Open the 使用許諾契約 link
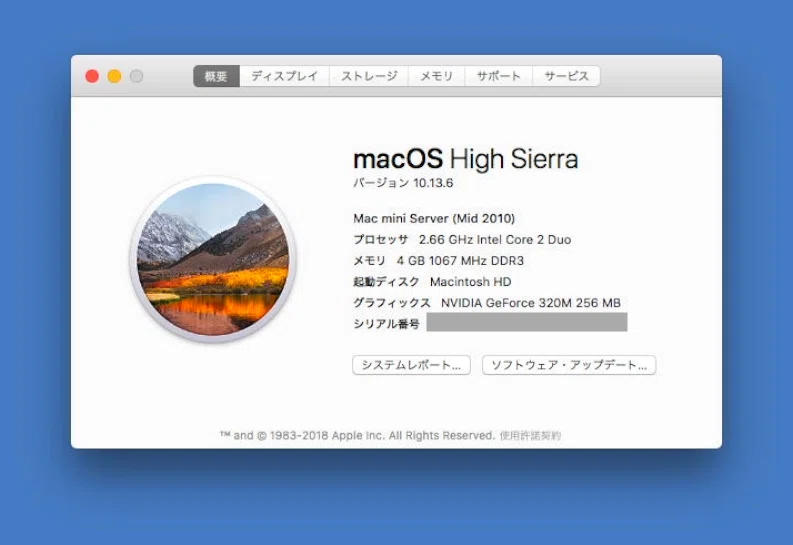793x545 pixels. coord(530,435)
